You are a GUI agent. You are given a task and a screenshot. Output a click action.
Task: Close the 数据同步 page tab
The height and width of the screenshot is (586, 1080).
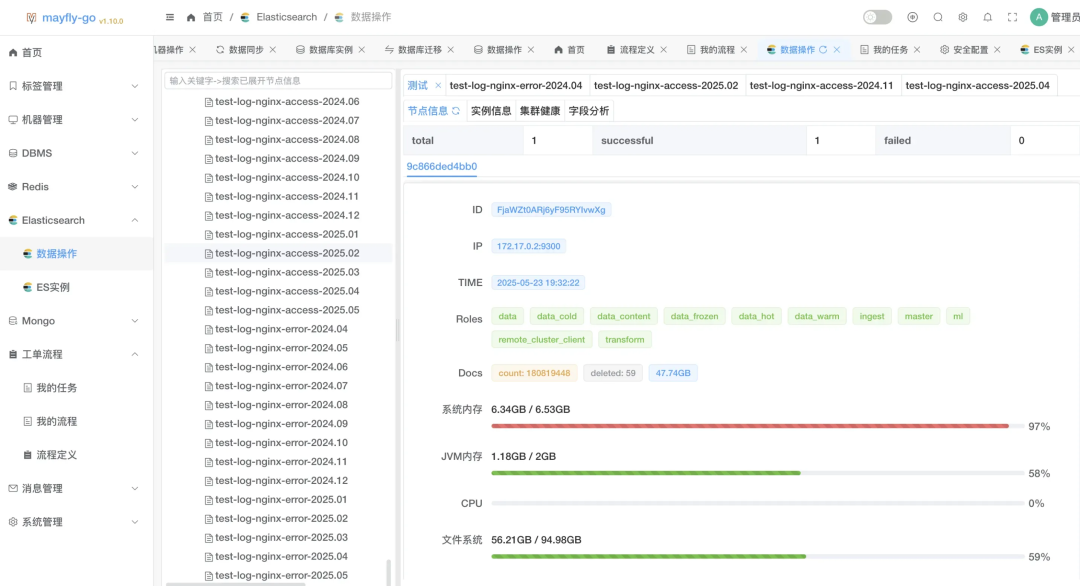click(x=273, y=50)
